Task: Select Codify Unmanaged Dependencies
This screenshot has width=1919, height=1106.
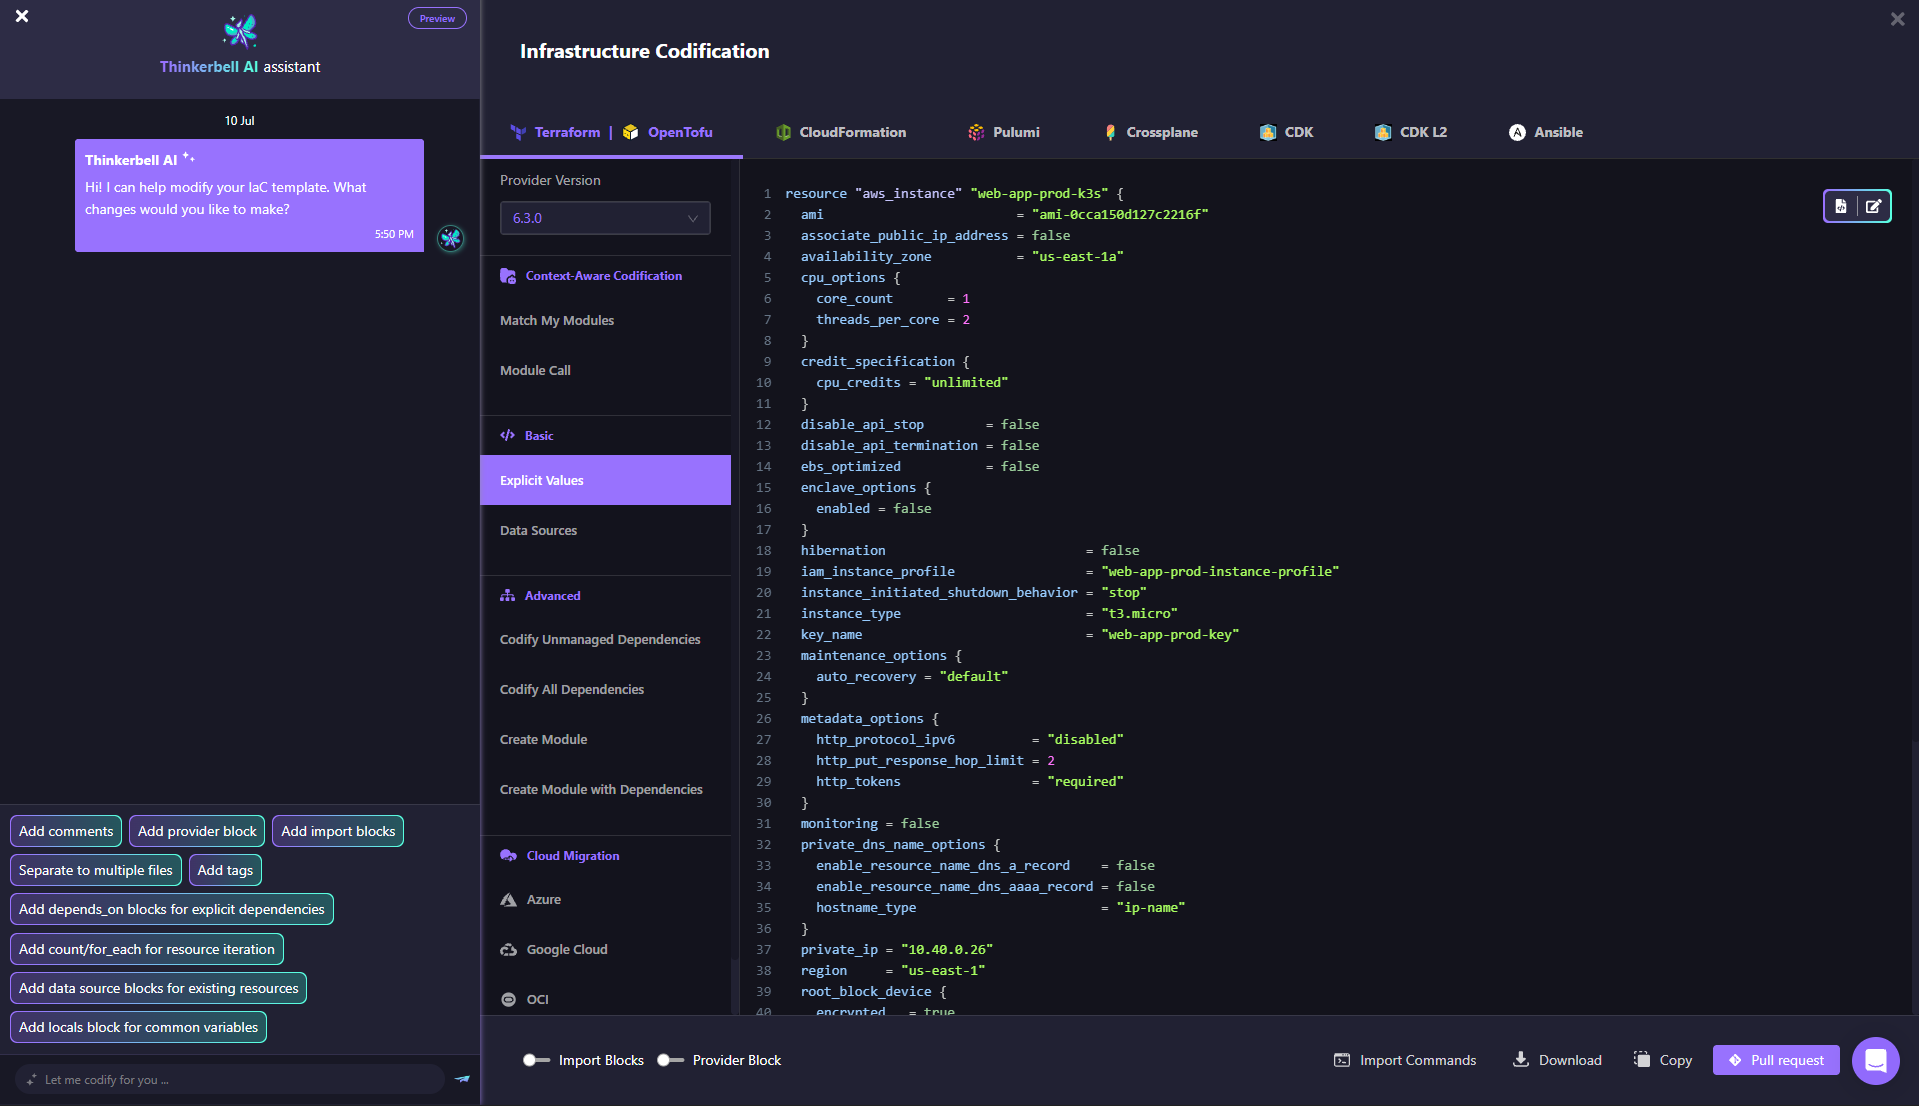Action: (x=605, y=639)
